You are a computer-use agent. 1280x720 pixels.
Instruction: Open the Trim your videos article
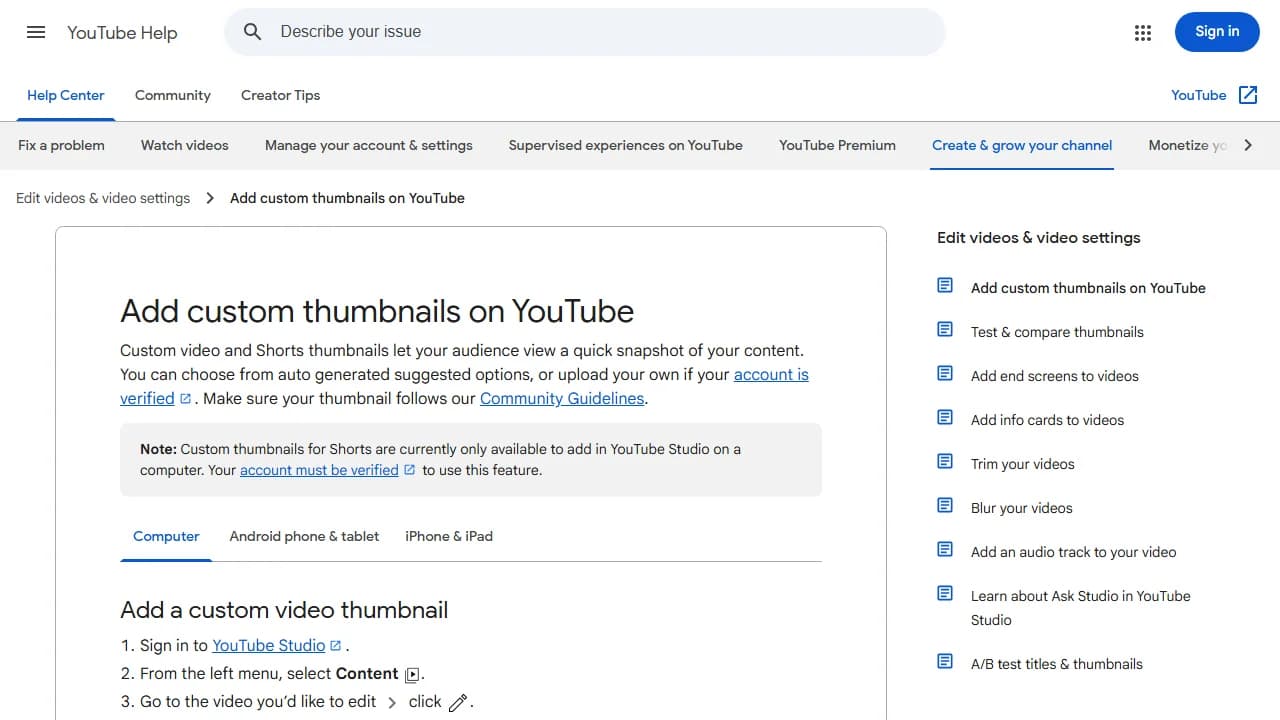pyautogui.click(x=1023, y=464)
